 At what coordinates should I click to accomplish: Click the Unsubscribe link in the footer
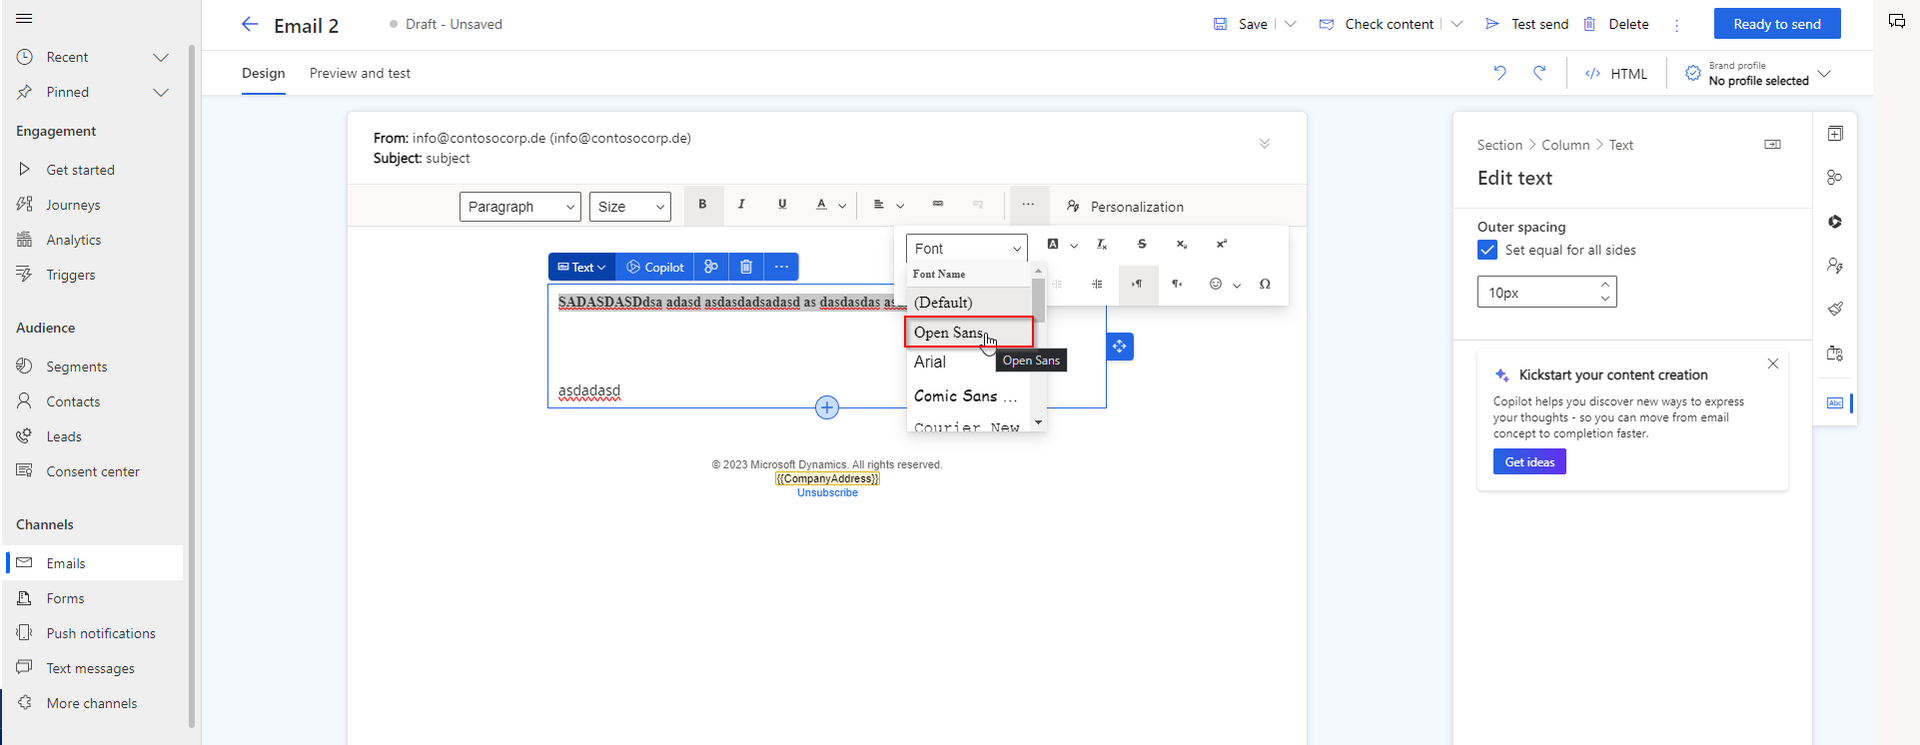tap(827, 493)
